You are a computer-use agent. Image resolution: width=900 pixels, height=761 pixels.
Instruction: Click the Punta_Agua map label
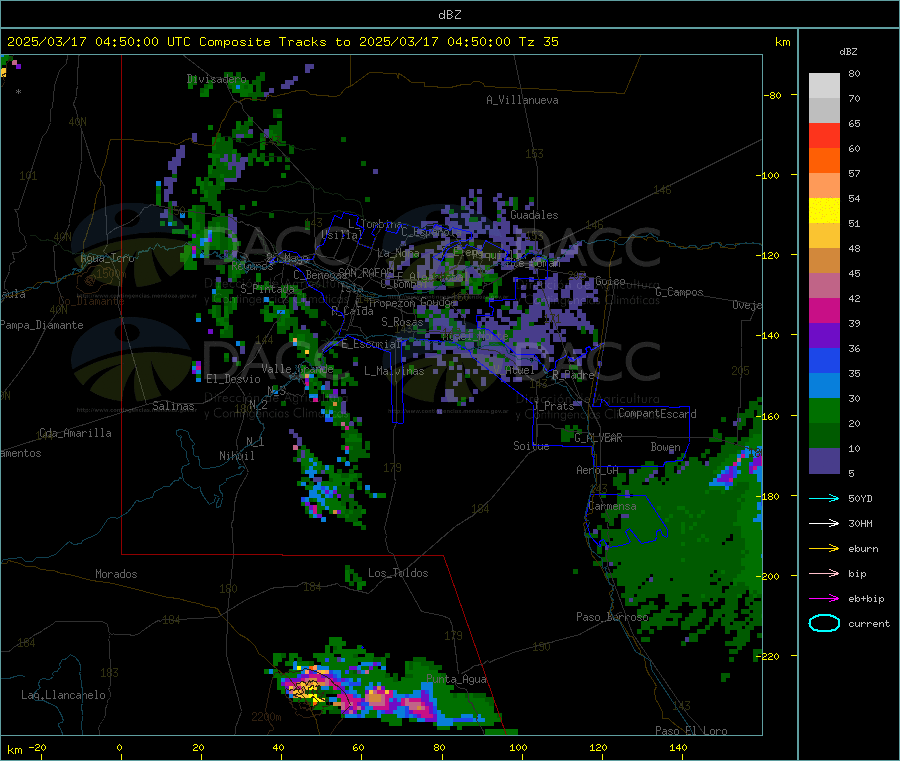456,680
